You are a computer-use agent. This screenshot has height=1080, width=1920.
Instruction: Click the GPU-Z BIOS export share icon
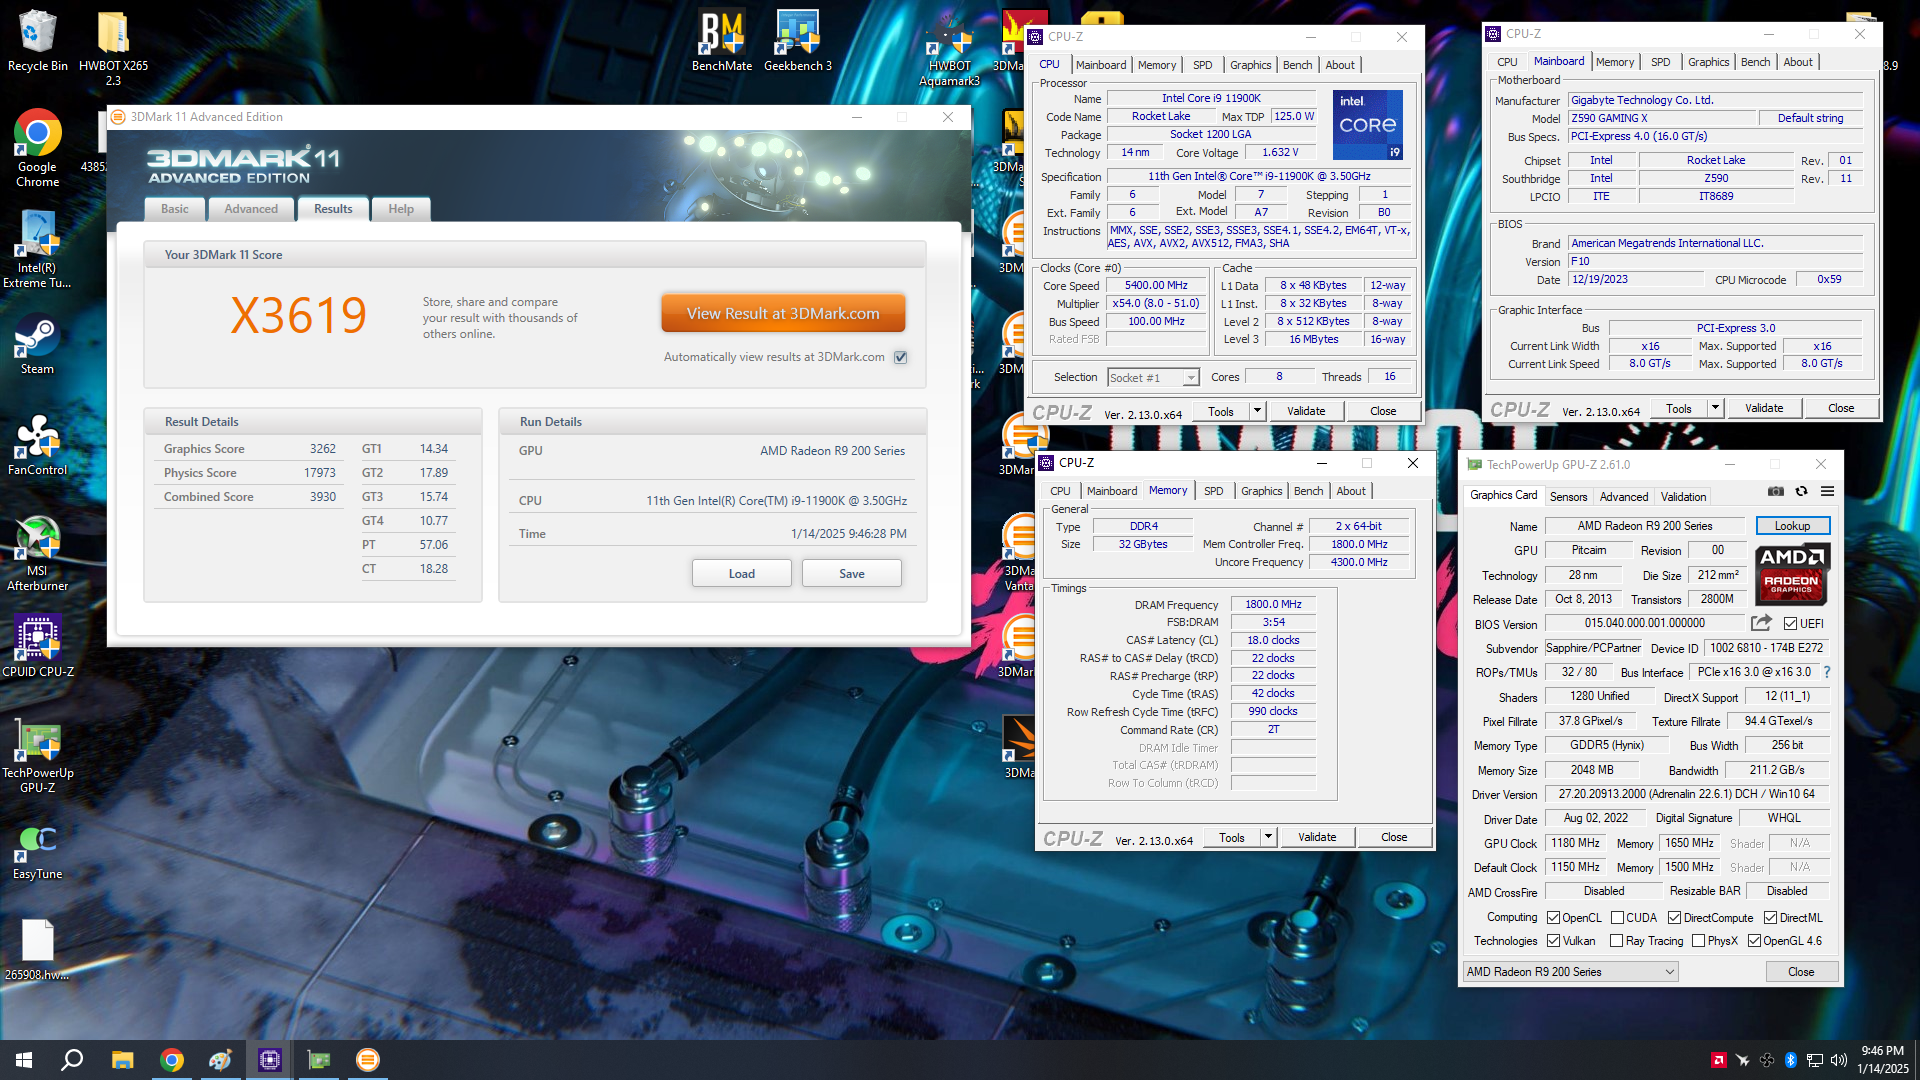click(x=1761, y=623)
